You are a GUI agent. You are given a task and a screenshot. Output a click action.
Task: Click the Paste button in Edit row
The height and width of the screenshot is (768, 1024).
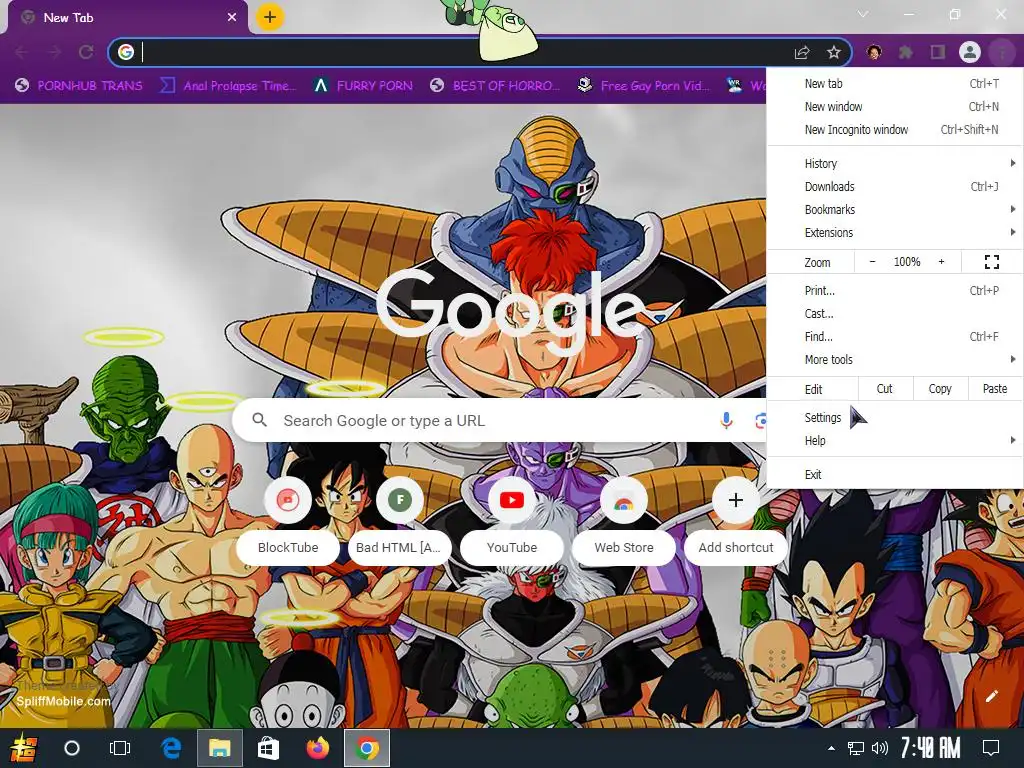(x=995, y=389)
